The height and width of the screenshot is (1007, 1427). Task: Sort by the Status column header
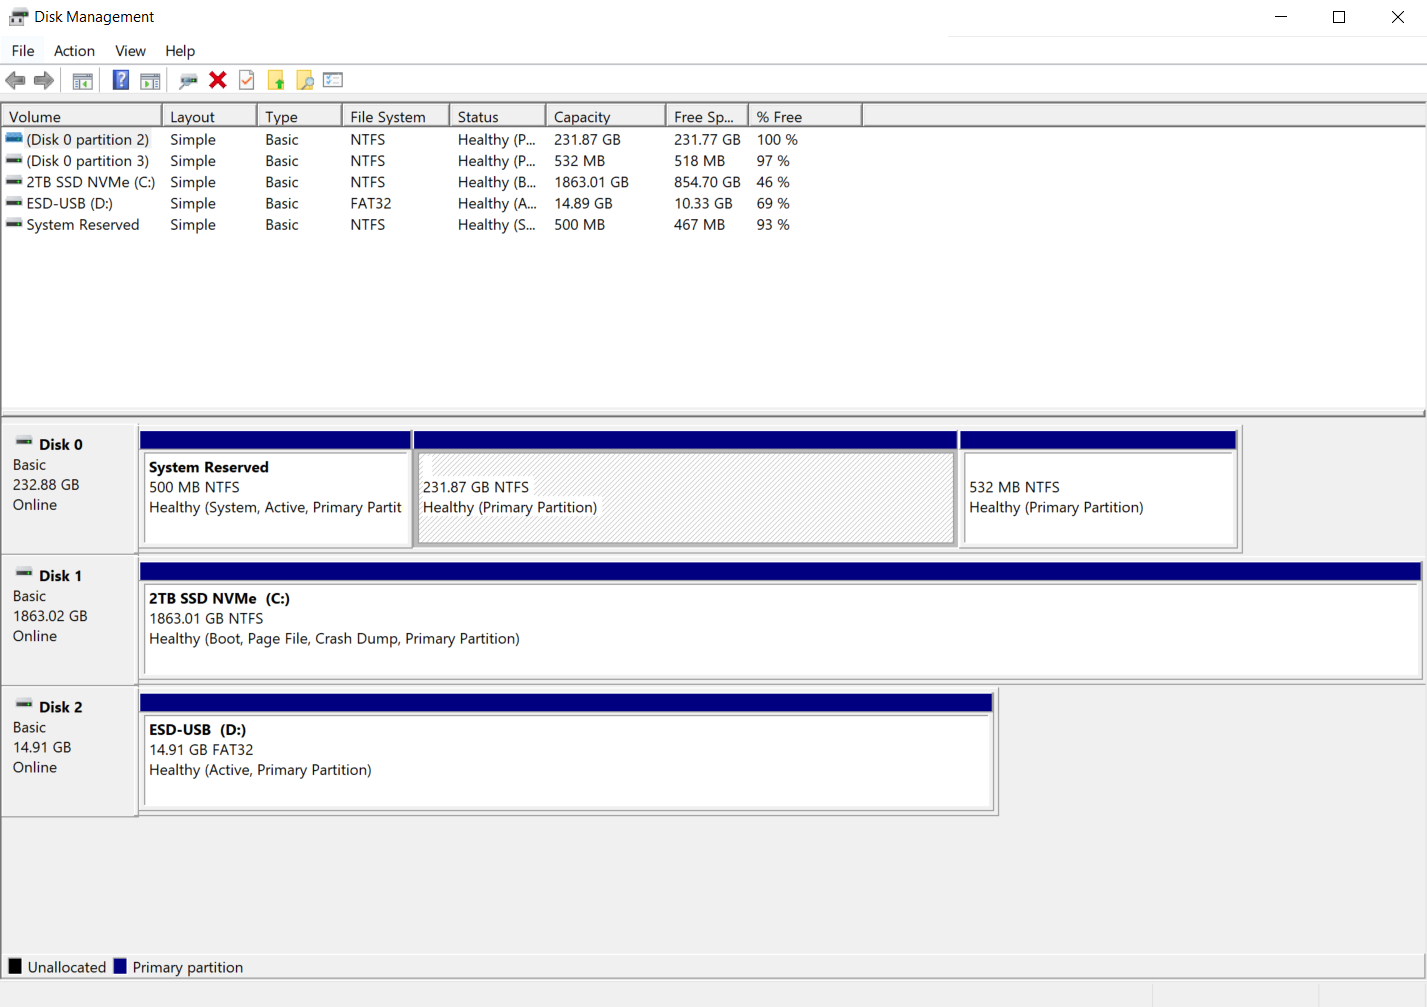pos(497,116)
